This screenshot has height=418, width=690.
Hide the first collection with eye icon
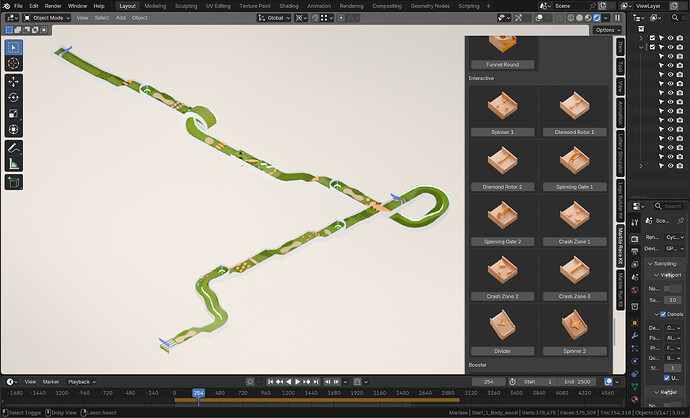pos(670,38)
